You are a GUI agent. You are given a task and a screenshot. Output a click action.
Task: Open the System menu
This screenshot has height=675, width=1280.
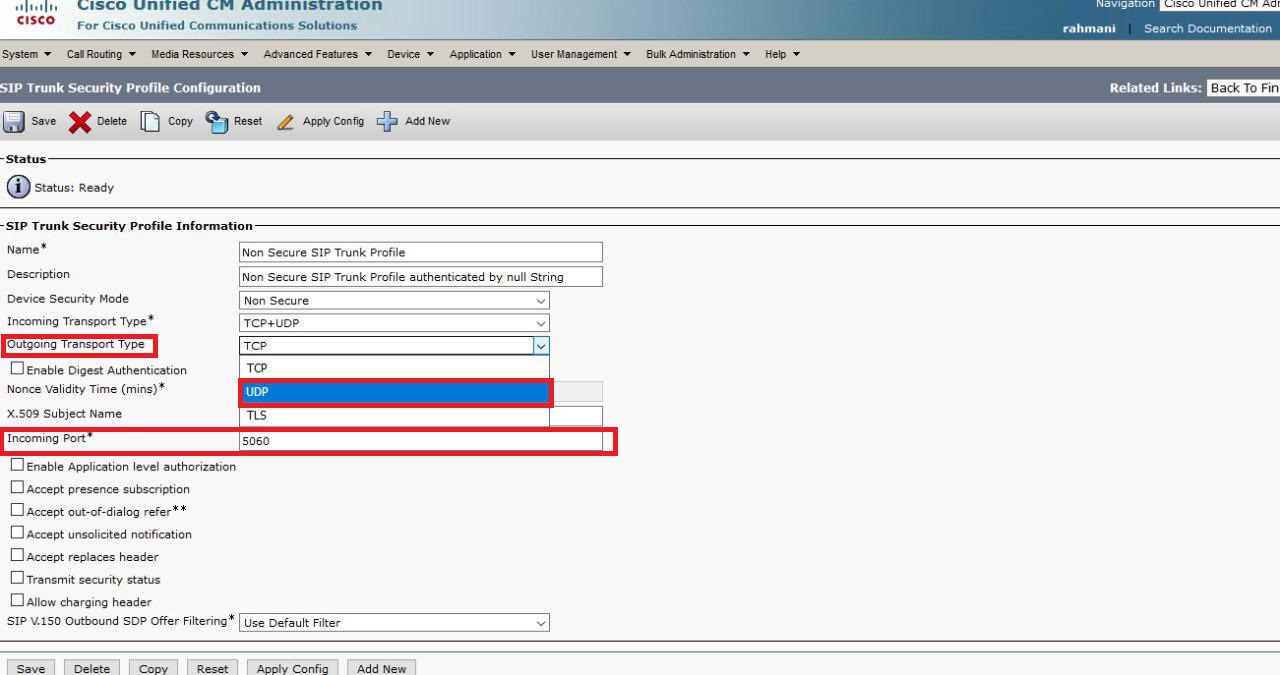point(27,54)
